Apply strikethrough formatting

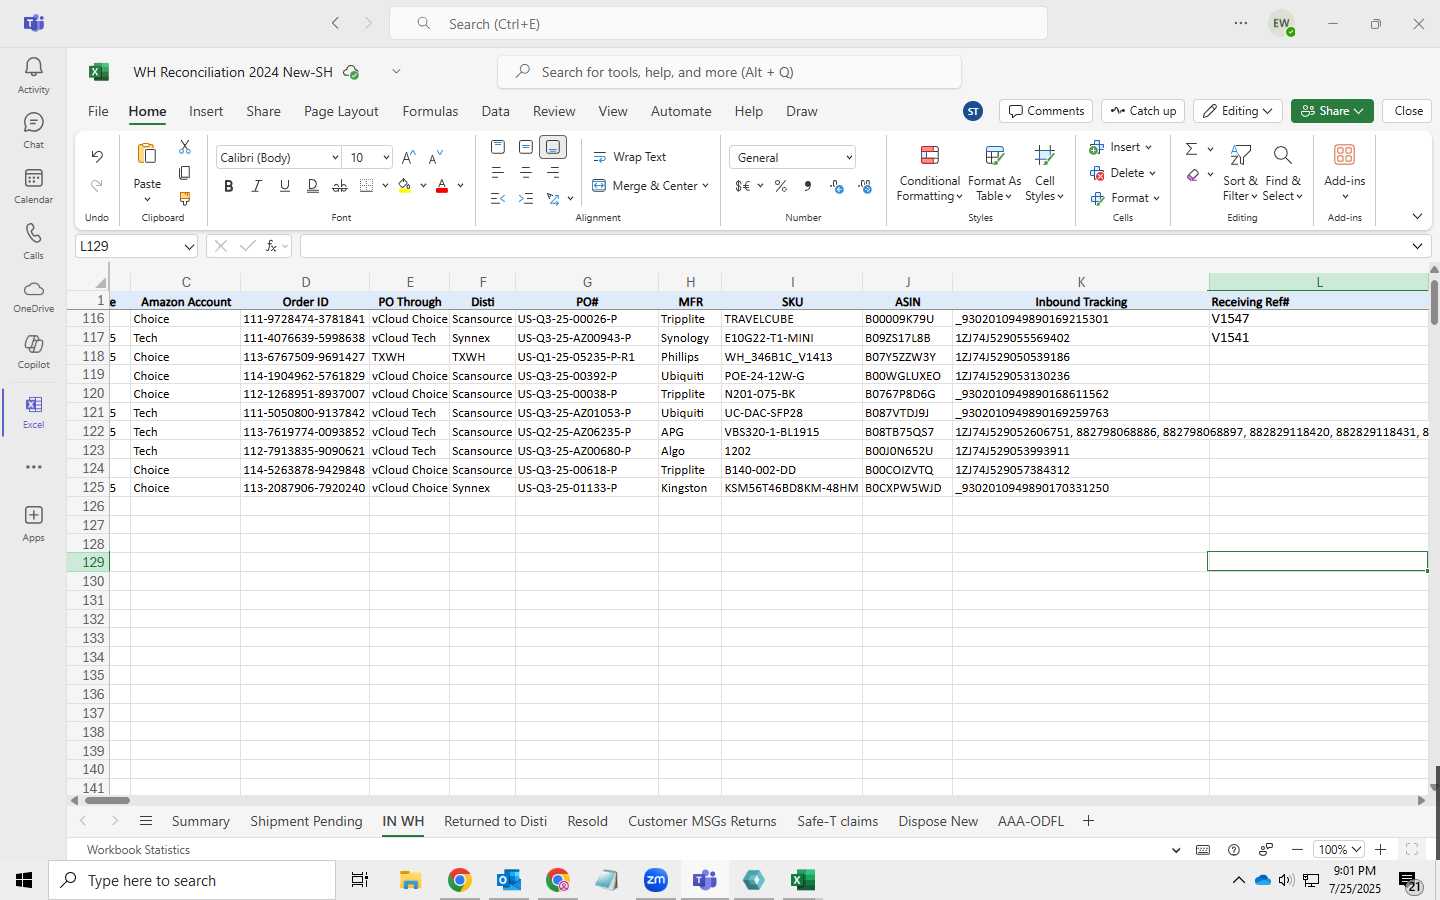tap(340, 186)
